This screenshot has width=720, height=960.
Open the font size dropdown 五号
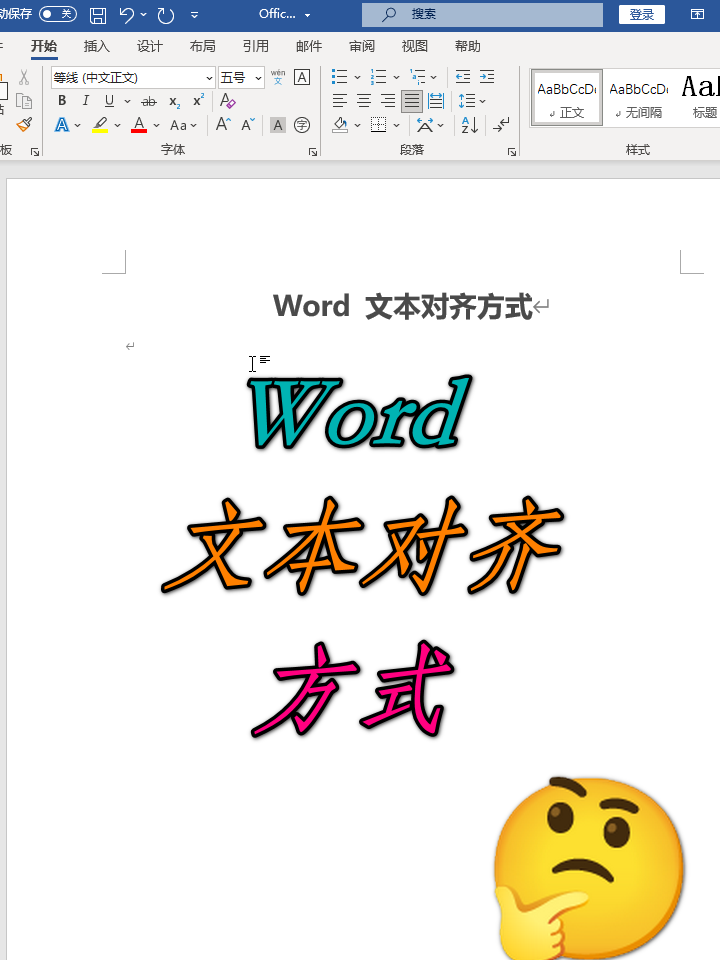pyautogui.click(x=258, y=78)
